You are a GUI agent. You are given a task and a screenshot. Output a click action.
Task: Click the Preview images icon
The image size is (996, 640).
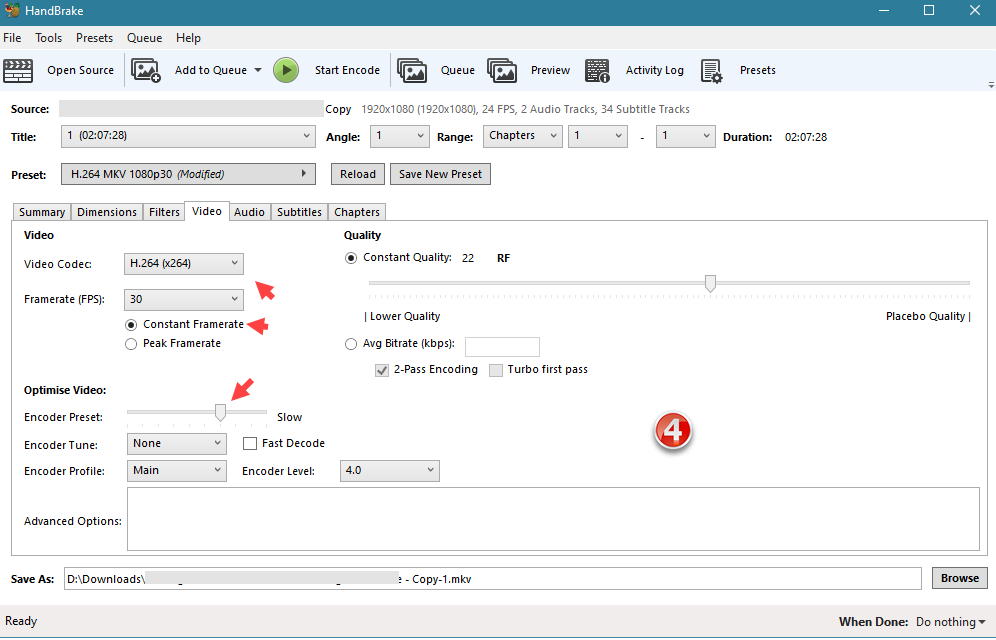[502, 70]
